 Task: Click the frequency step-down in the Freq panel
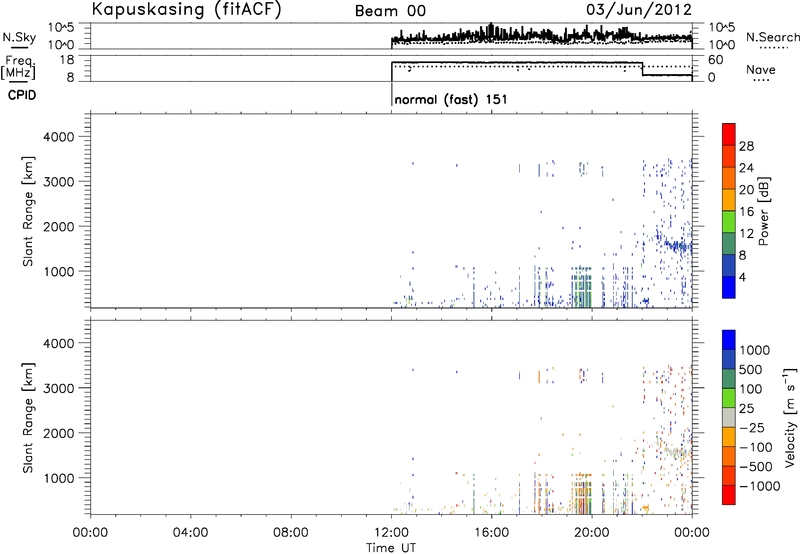tap(642, 69)
